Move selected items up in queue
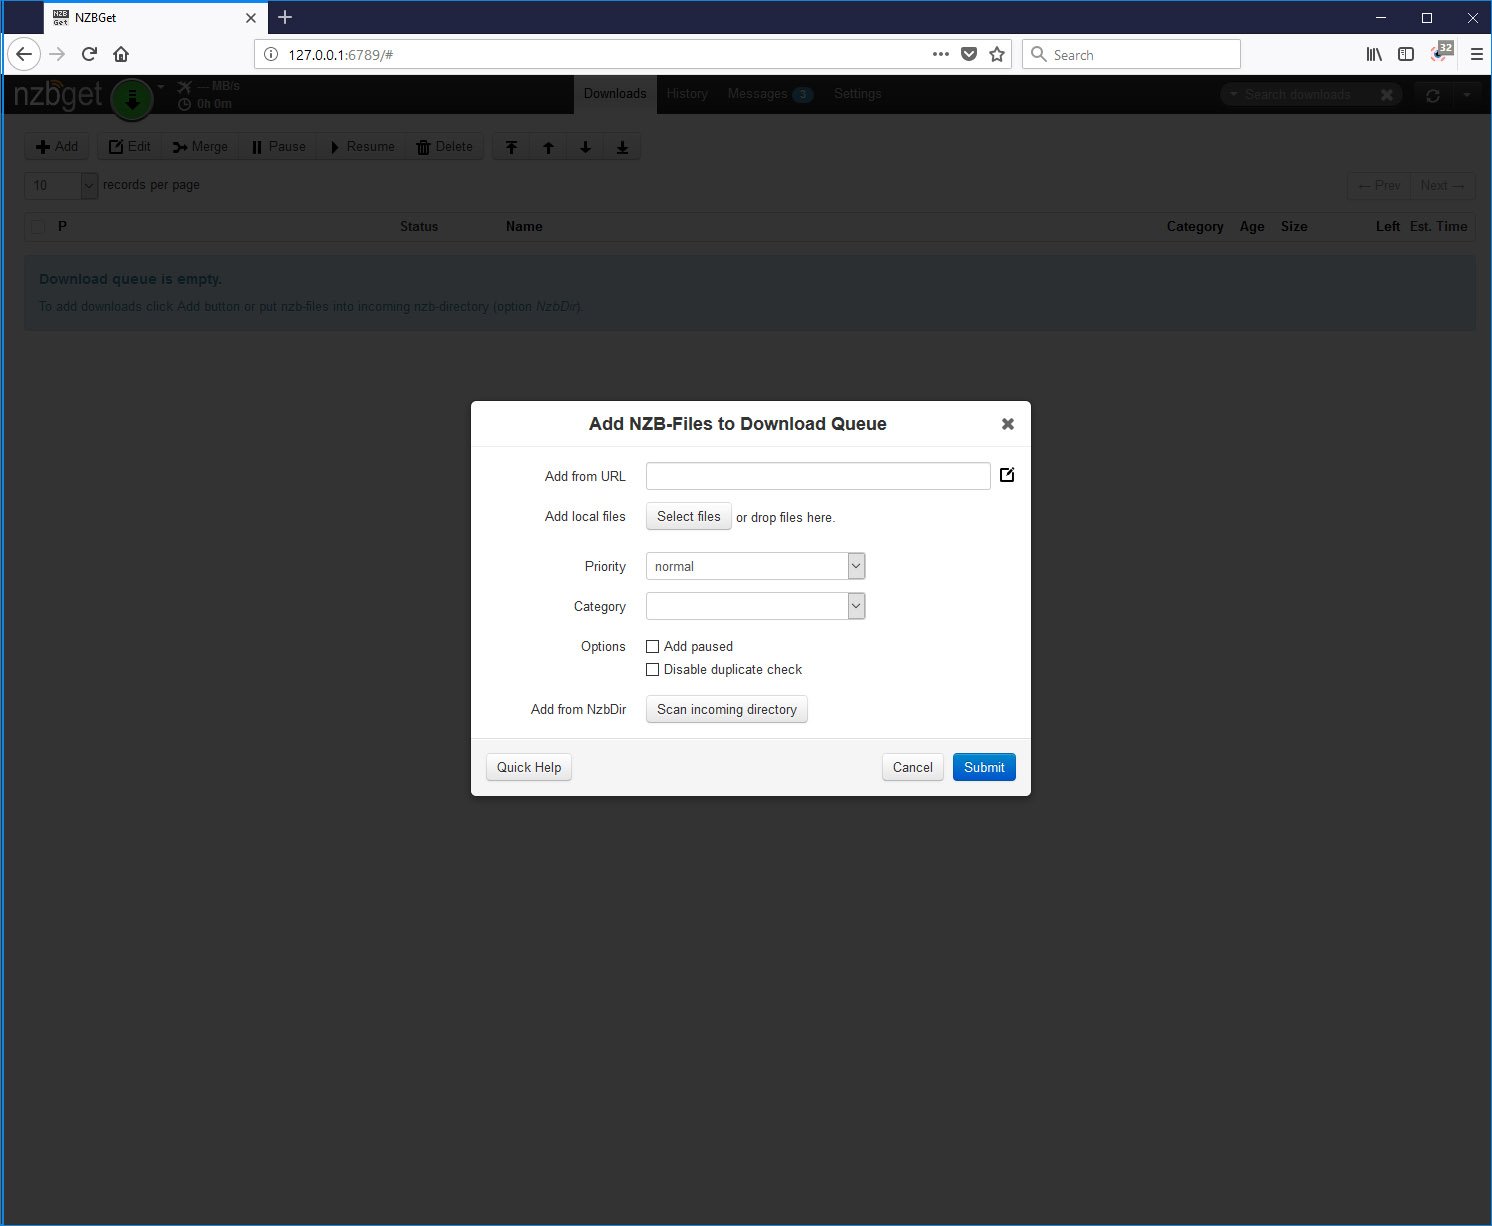 (548, 147)
